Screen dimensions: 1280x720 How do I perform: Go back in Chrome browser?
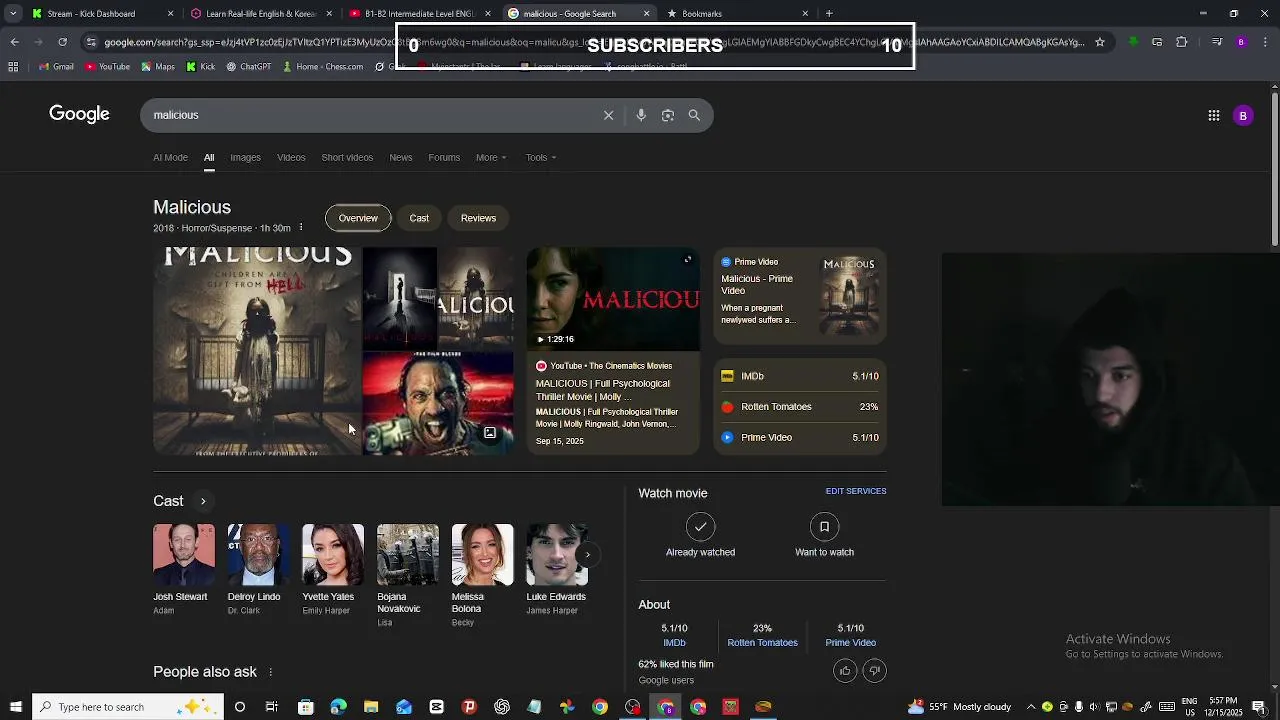click(14, 42)
